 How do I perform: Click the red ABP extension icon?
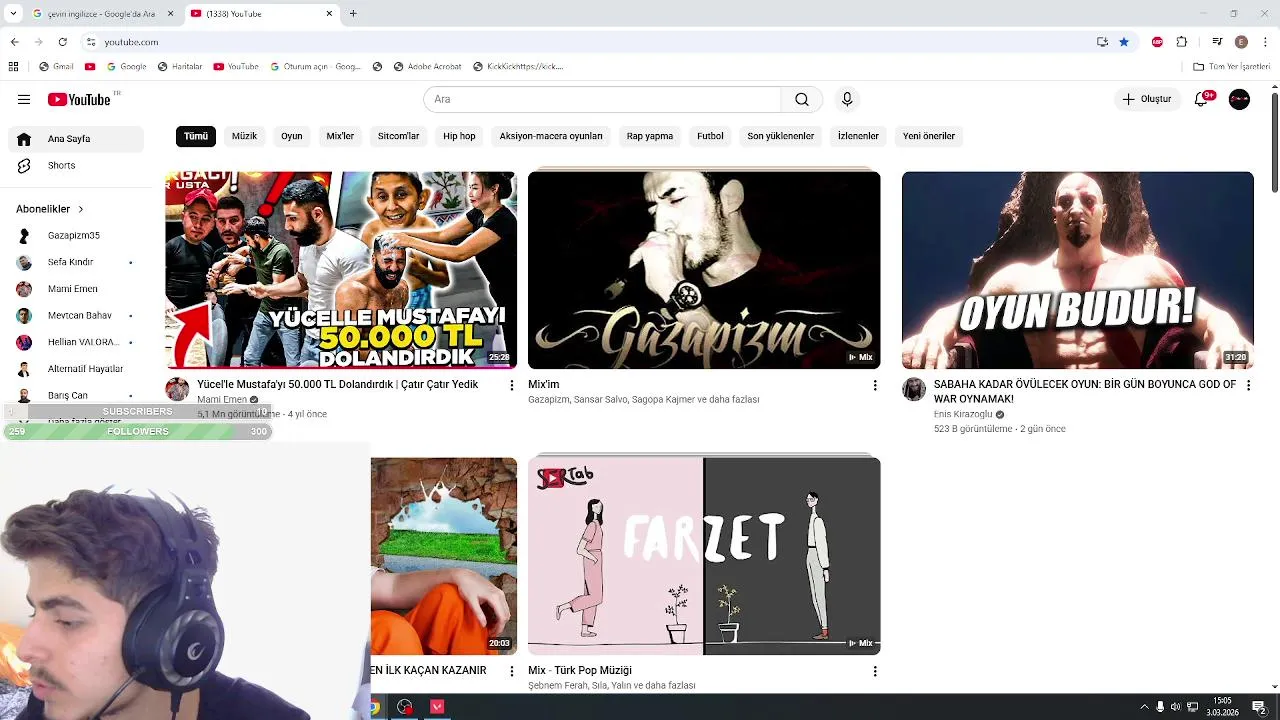[1157, 42]
